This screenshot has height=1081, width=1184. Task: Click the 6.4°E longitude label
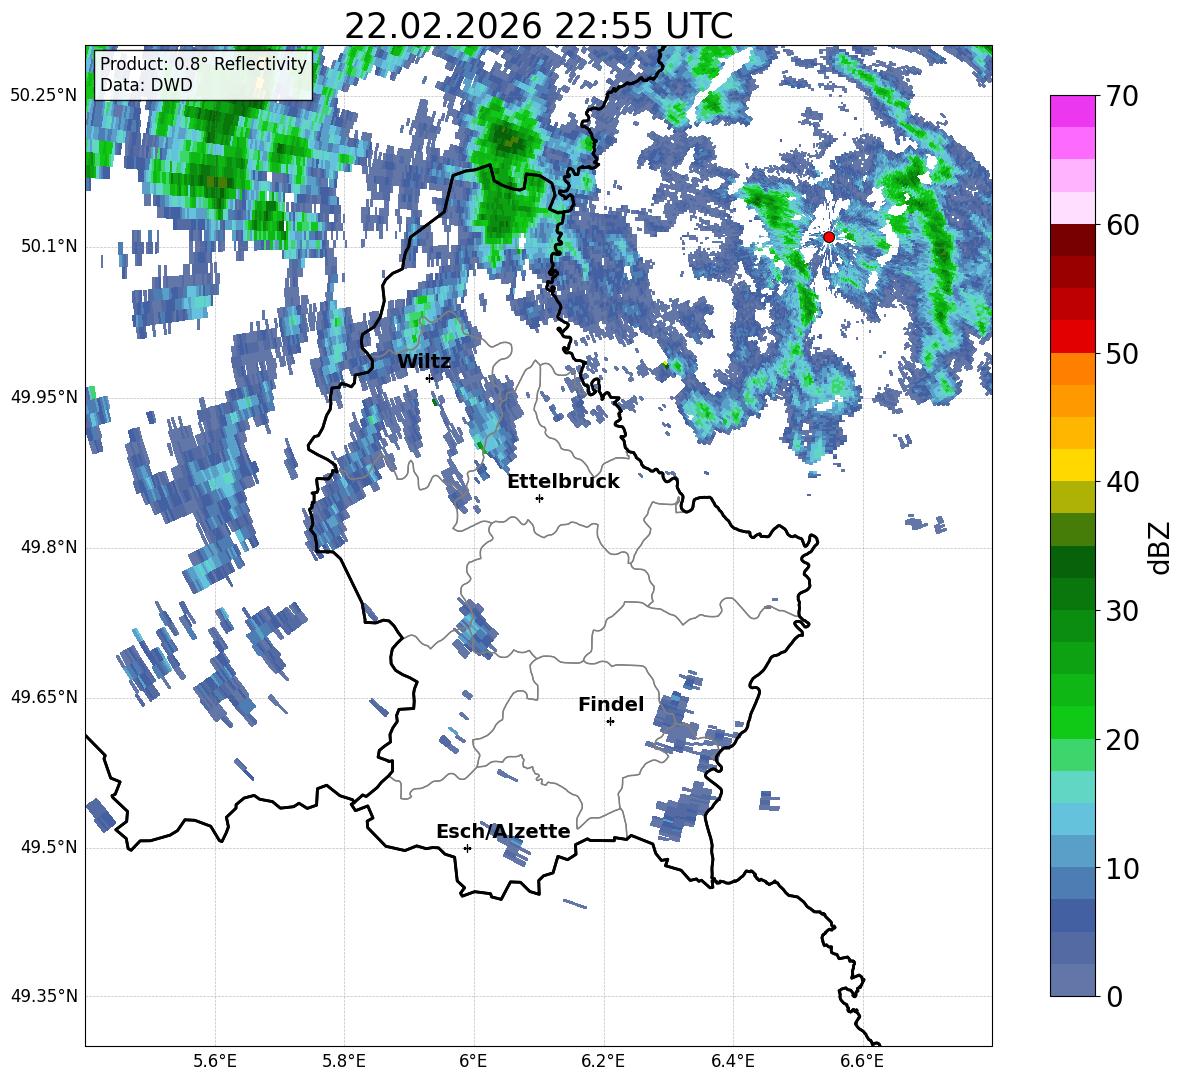click(x=732, y=1062)
